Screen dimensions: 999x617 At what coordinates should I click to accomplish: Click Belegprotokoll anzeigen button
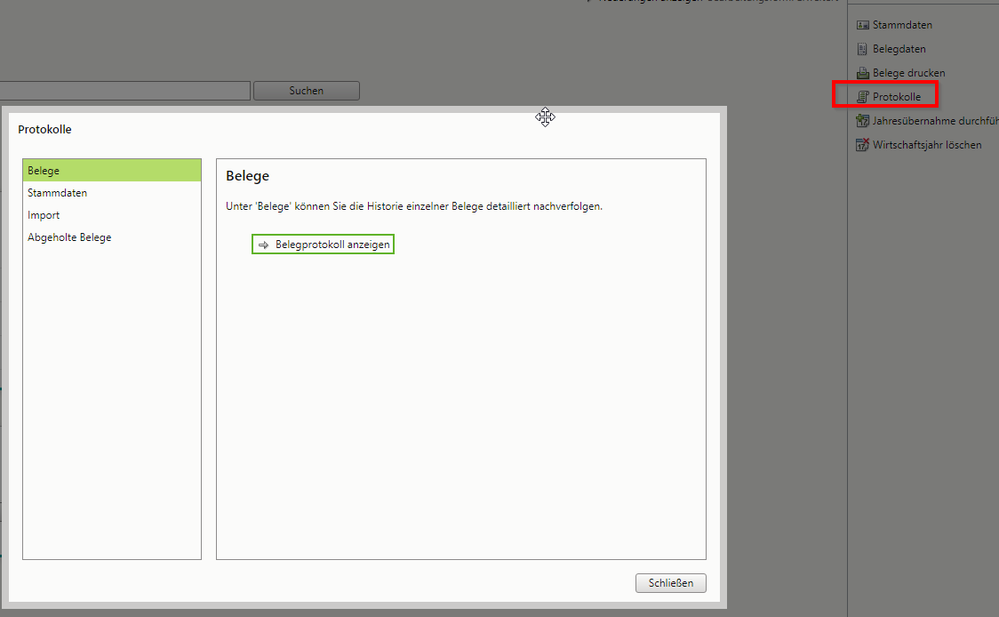coord(323,245)
